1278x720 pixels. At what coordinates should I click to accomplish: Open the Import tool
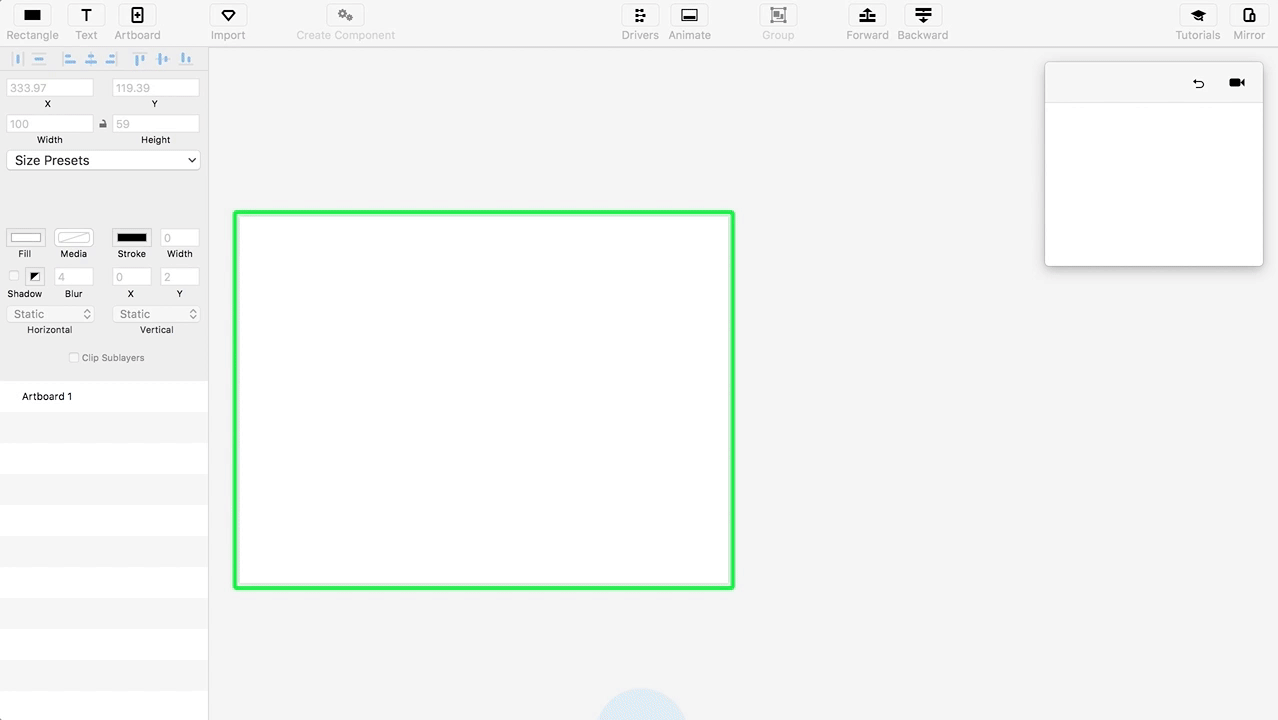point(228,15)
